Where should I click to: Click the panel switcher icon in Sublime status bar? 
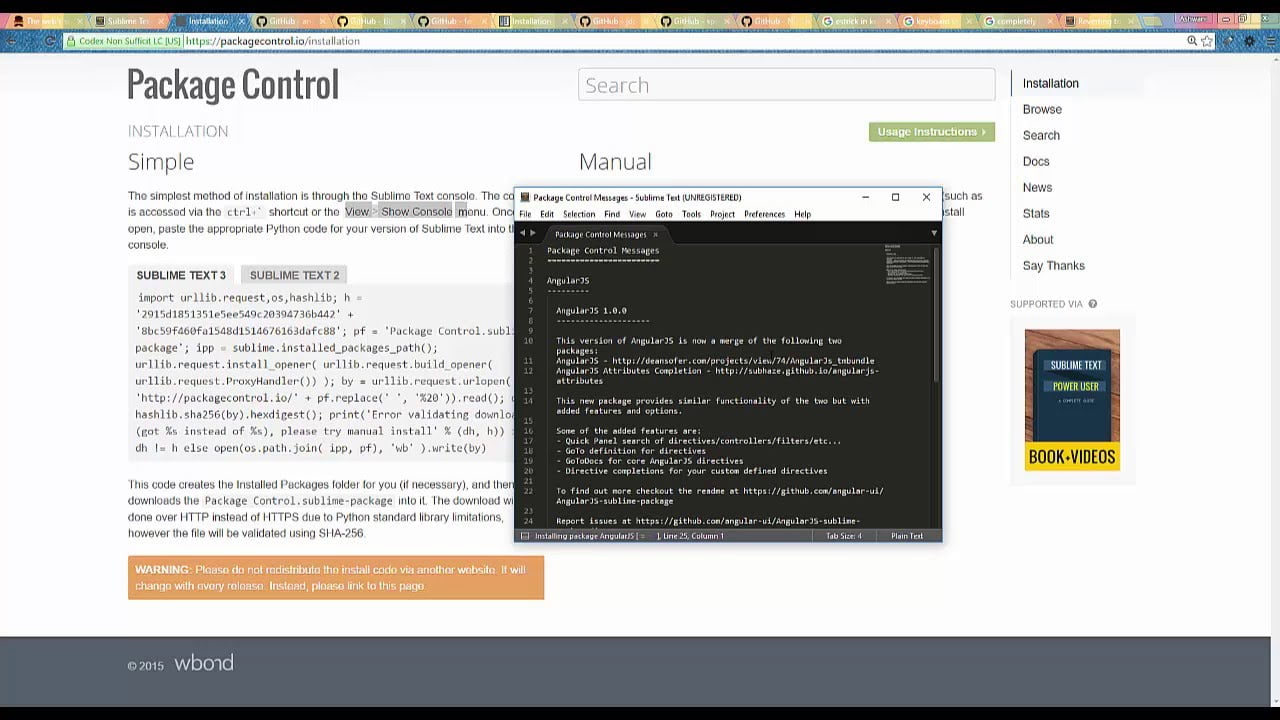point(525,536)
